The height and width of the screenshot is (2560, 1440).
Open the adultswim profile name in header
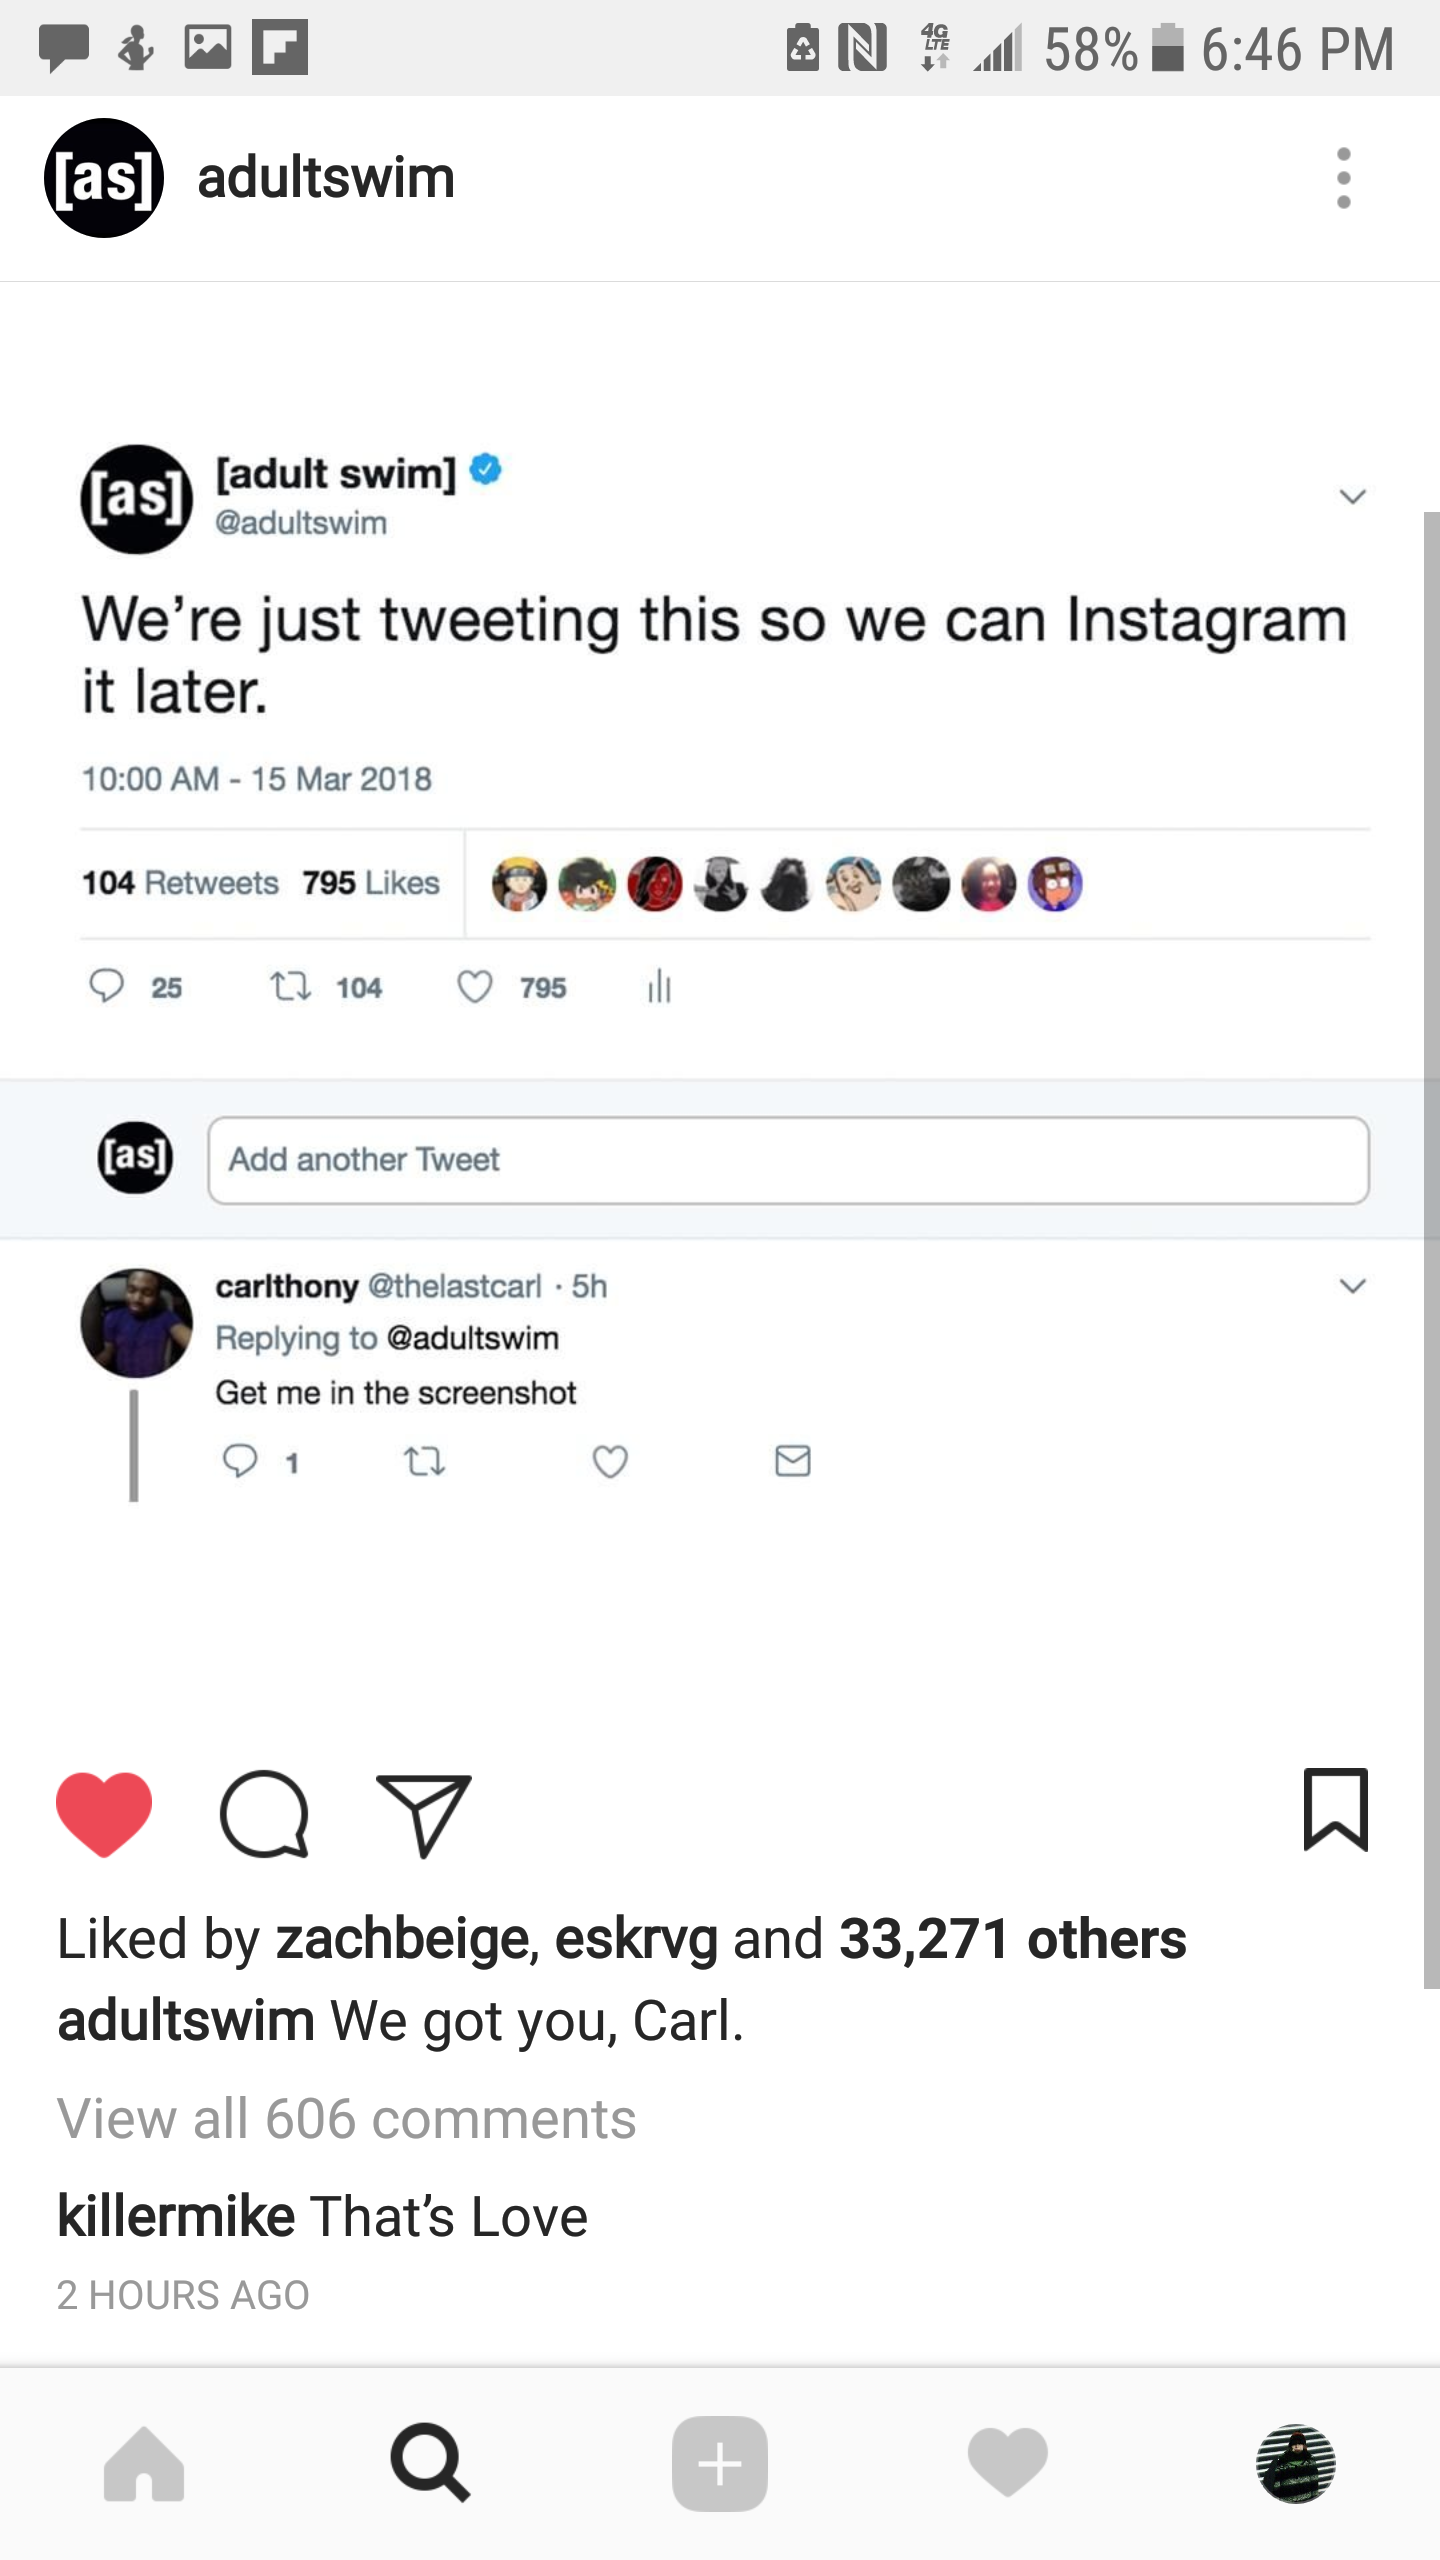(326, 178)
